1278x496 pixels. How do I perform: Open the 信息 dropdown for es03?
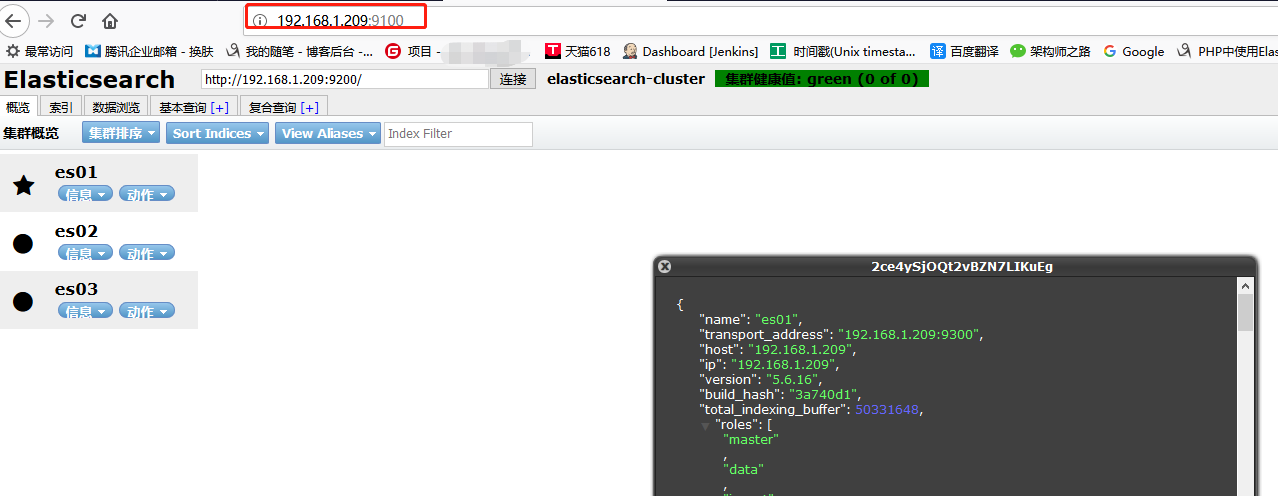tap(85, 311)
